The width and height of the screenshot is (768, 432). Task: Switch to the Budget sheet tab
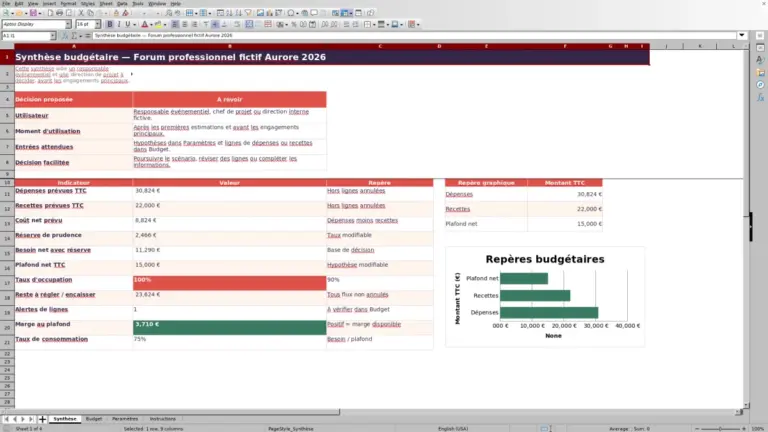94,419
